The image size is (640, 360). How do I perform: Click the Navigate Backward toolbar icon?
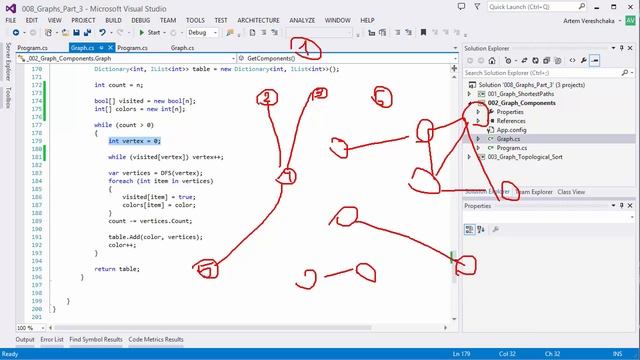tap(16, 32)
